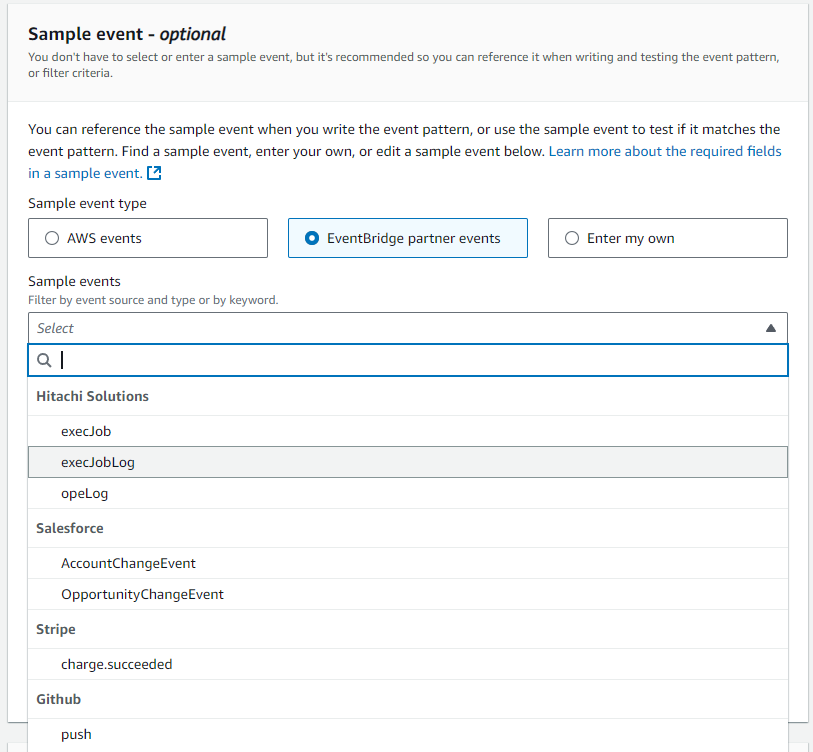Select the Github push event
The width and height of the screenshot is (813, 752).
[x=76, y=734]
